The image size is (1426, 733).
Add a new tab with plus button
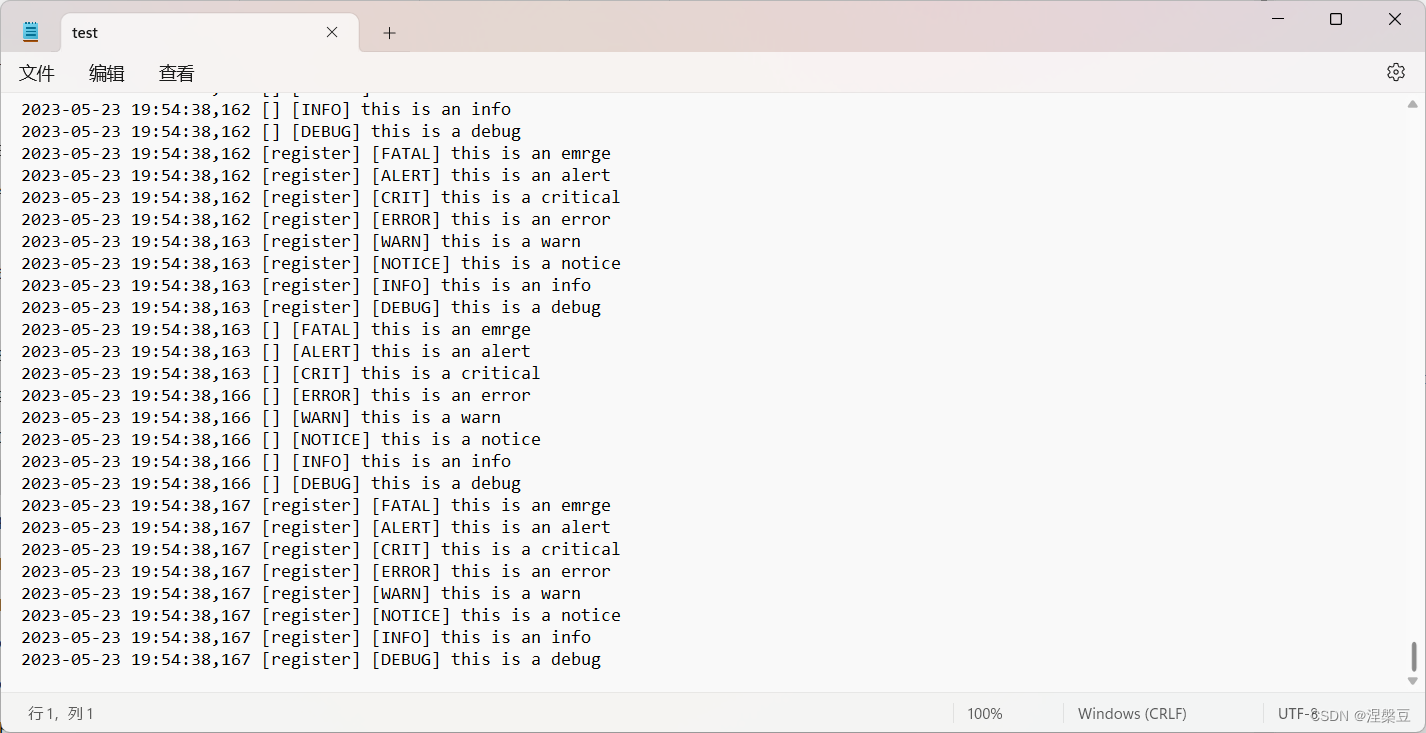click(389, 33)
